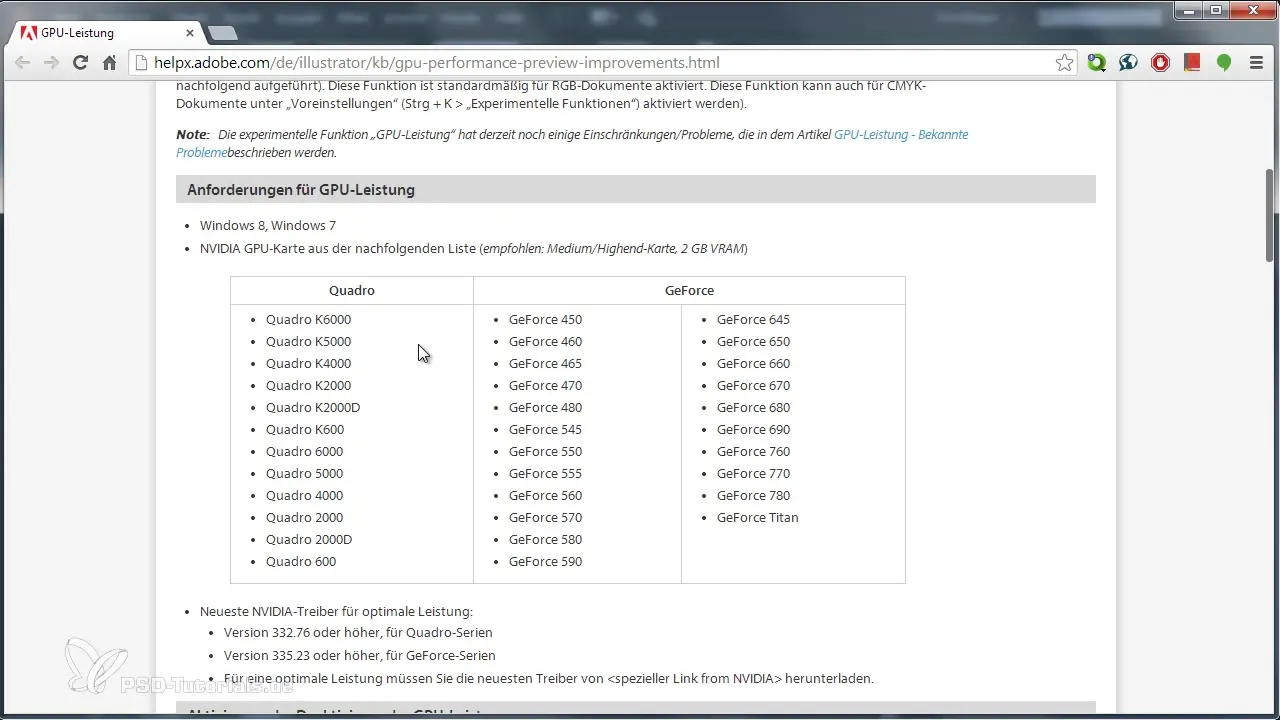Viewport: 1280px width, 720px height.
Task: Open the green Hangouts extension icon
Action: pos(1223,63)
